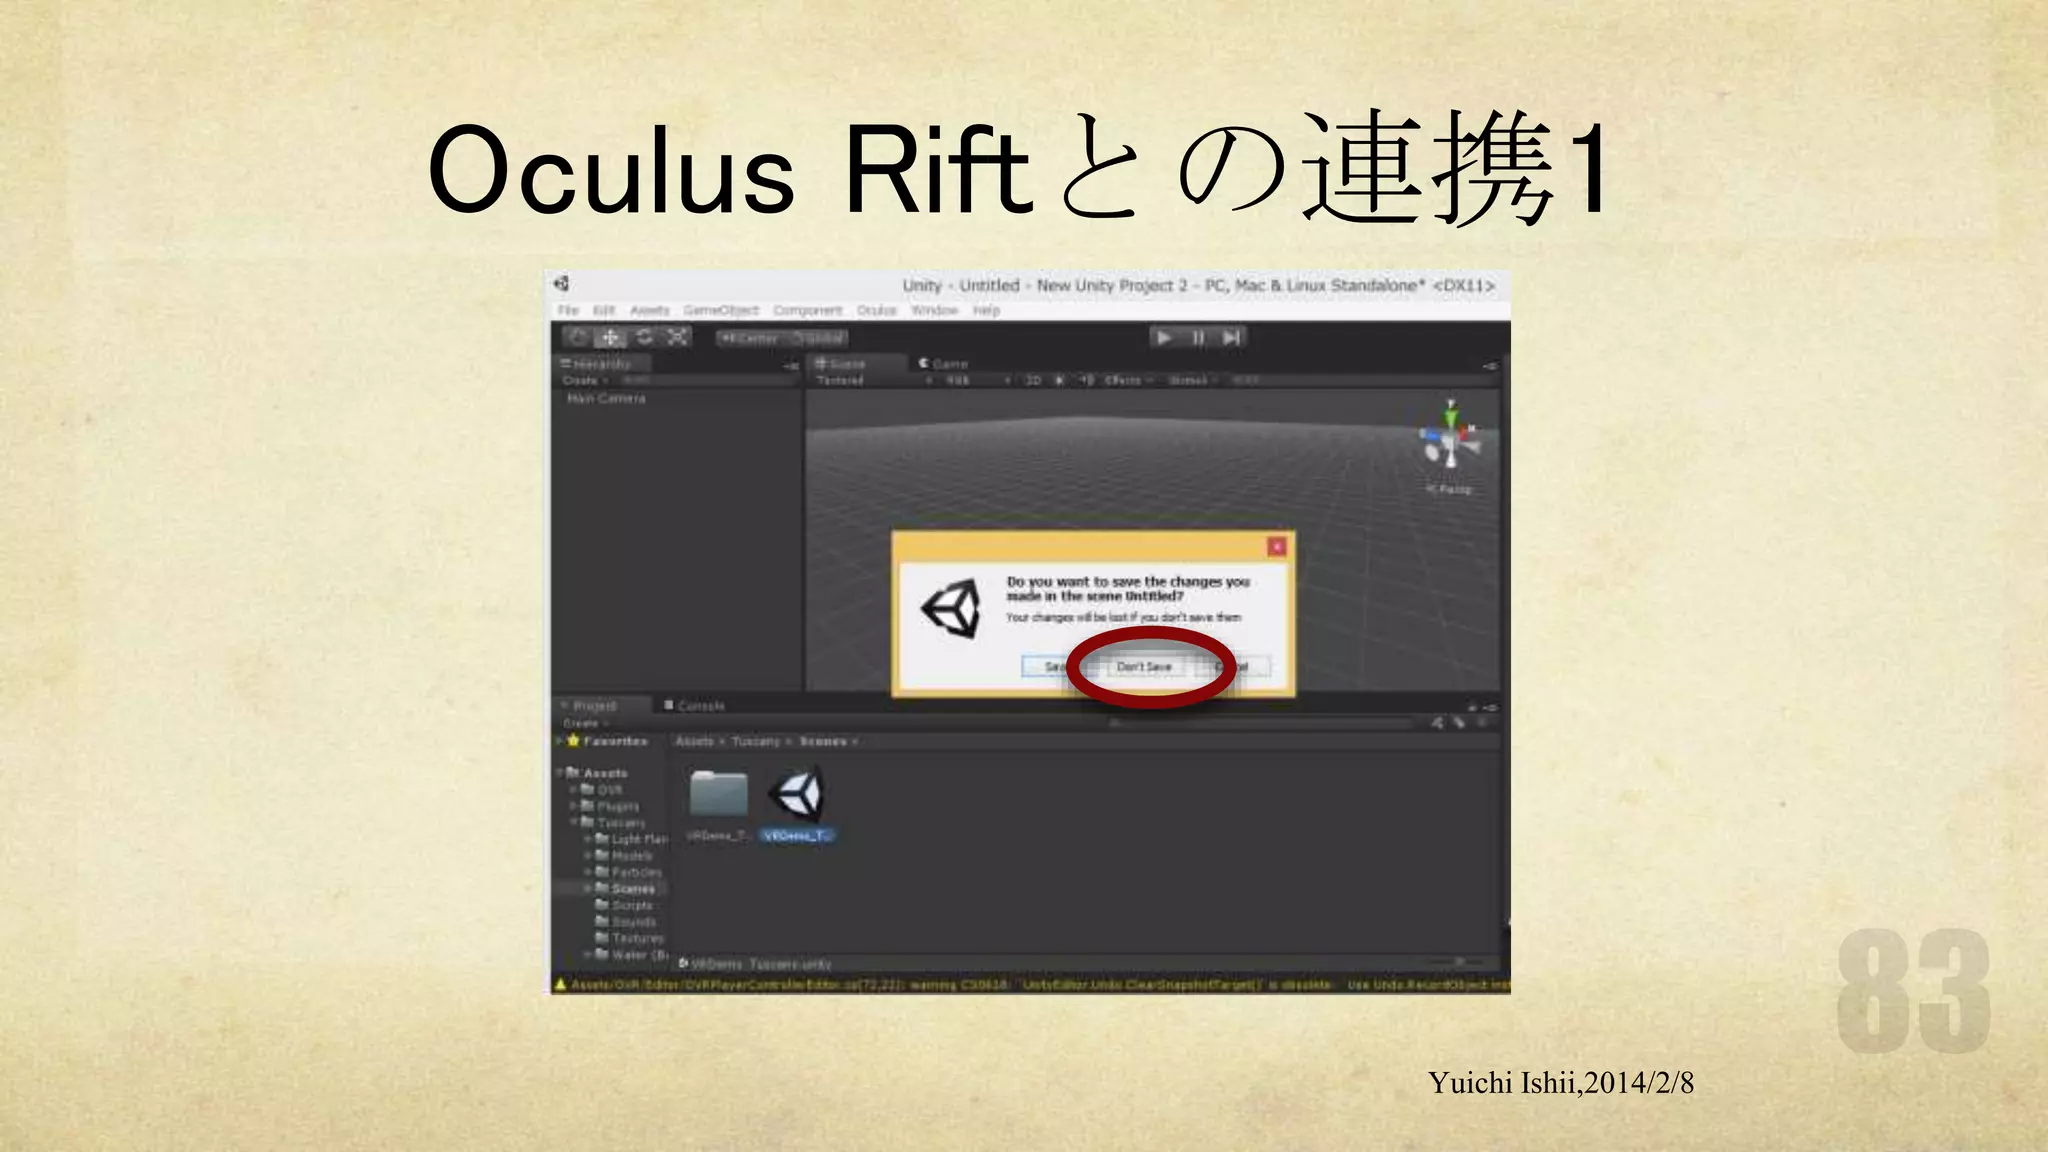Select the Rotate tool in Unity toolbar
Image resolution: width=2048 pixels, height=1152 pixels.
click(x=644, y=338)
